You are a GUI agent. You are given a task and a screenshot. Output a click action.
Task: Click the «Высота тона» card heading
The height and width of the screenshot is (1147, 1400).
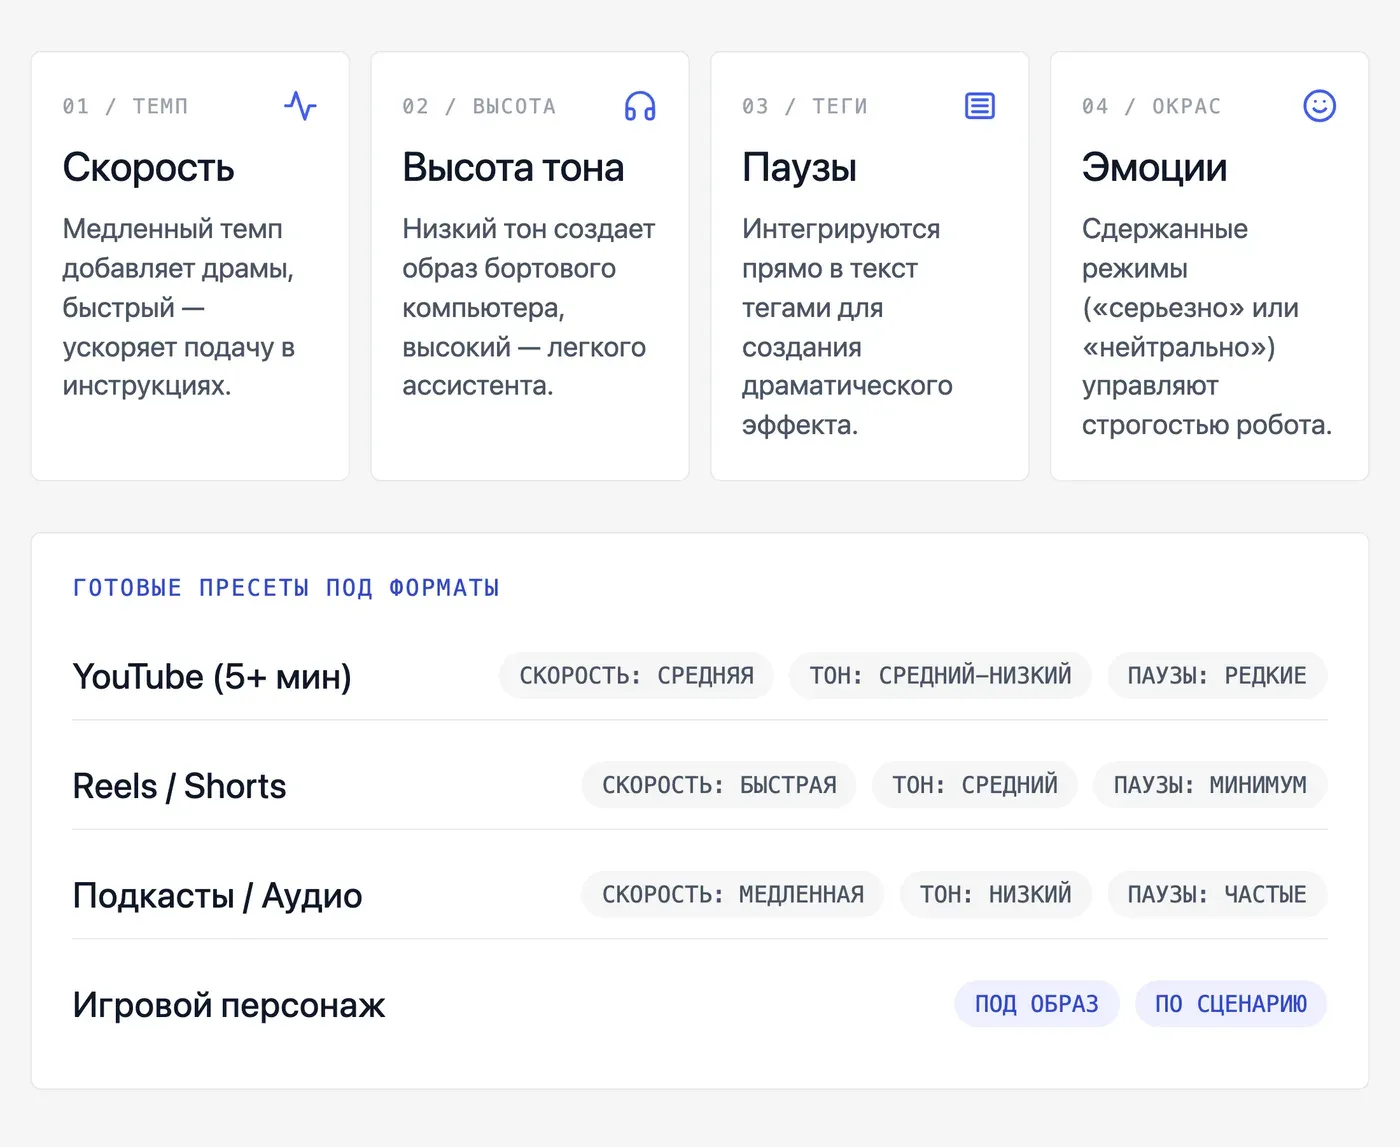513,168
